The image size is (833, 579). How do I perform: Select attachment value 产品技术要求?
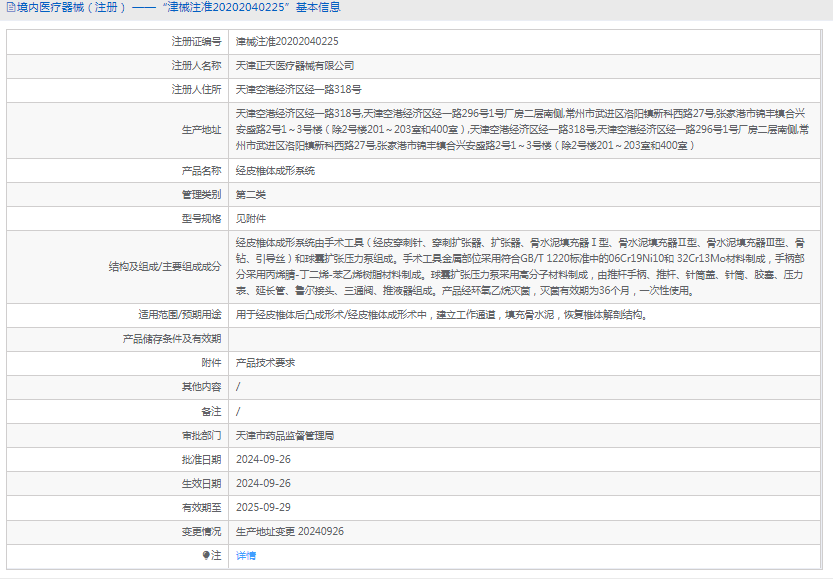[x=265, y=363]
